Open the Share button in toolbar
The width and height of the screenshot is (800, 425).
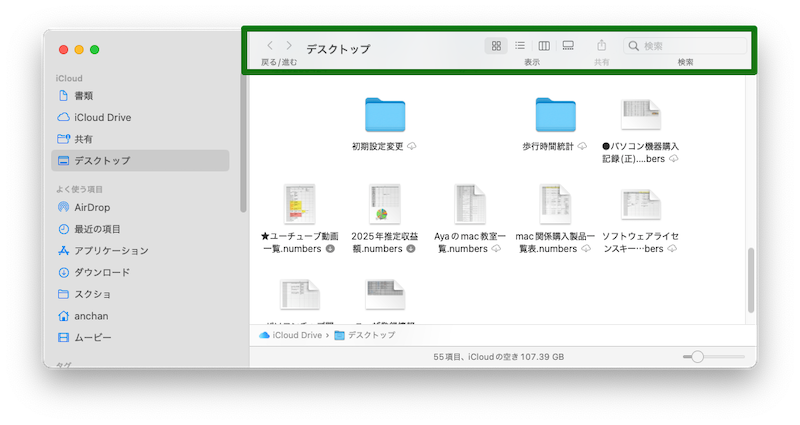click(602, 45)
